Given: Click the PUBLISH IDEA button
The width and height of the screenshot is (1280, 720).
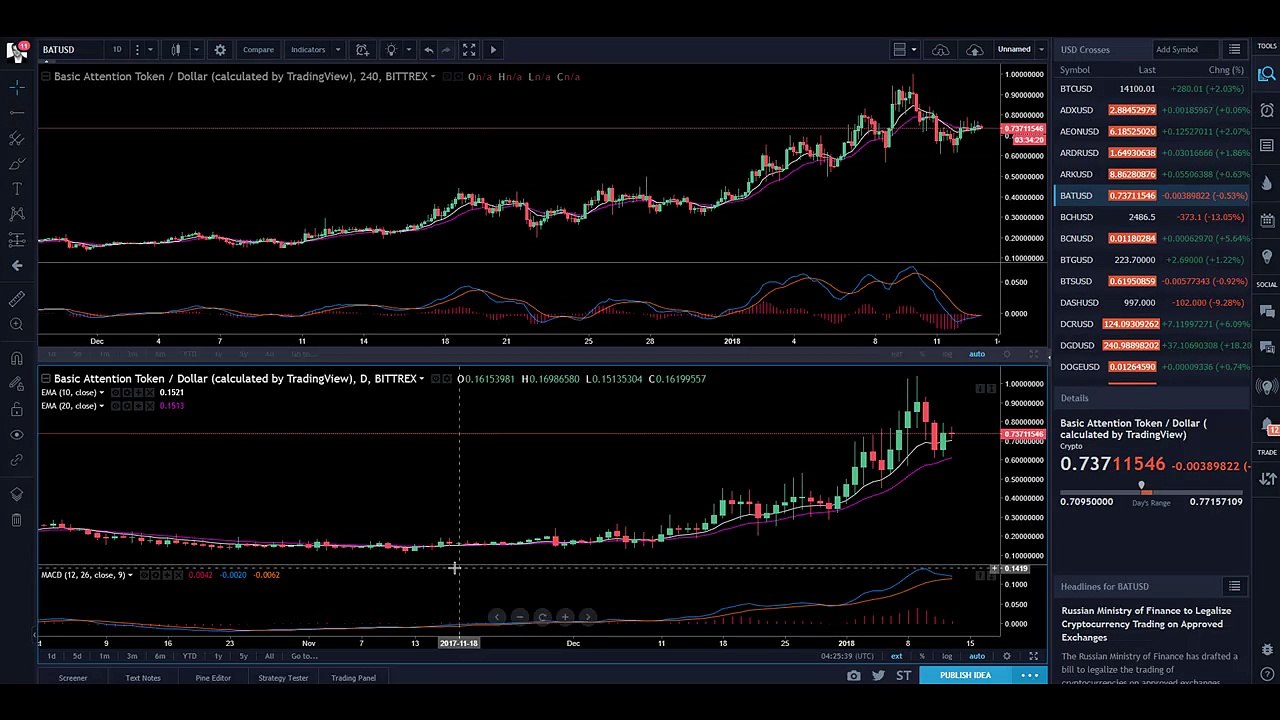Looking at the screenshot, I should (965, 675).
